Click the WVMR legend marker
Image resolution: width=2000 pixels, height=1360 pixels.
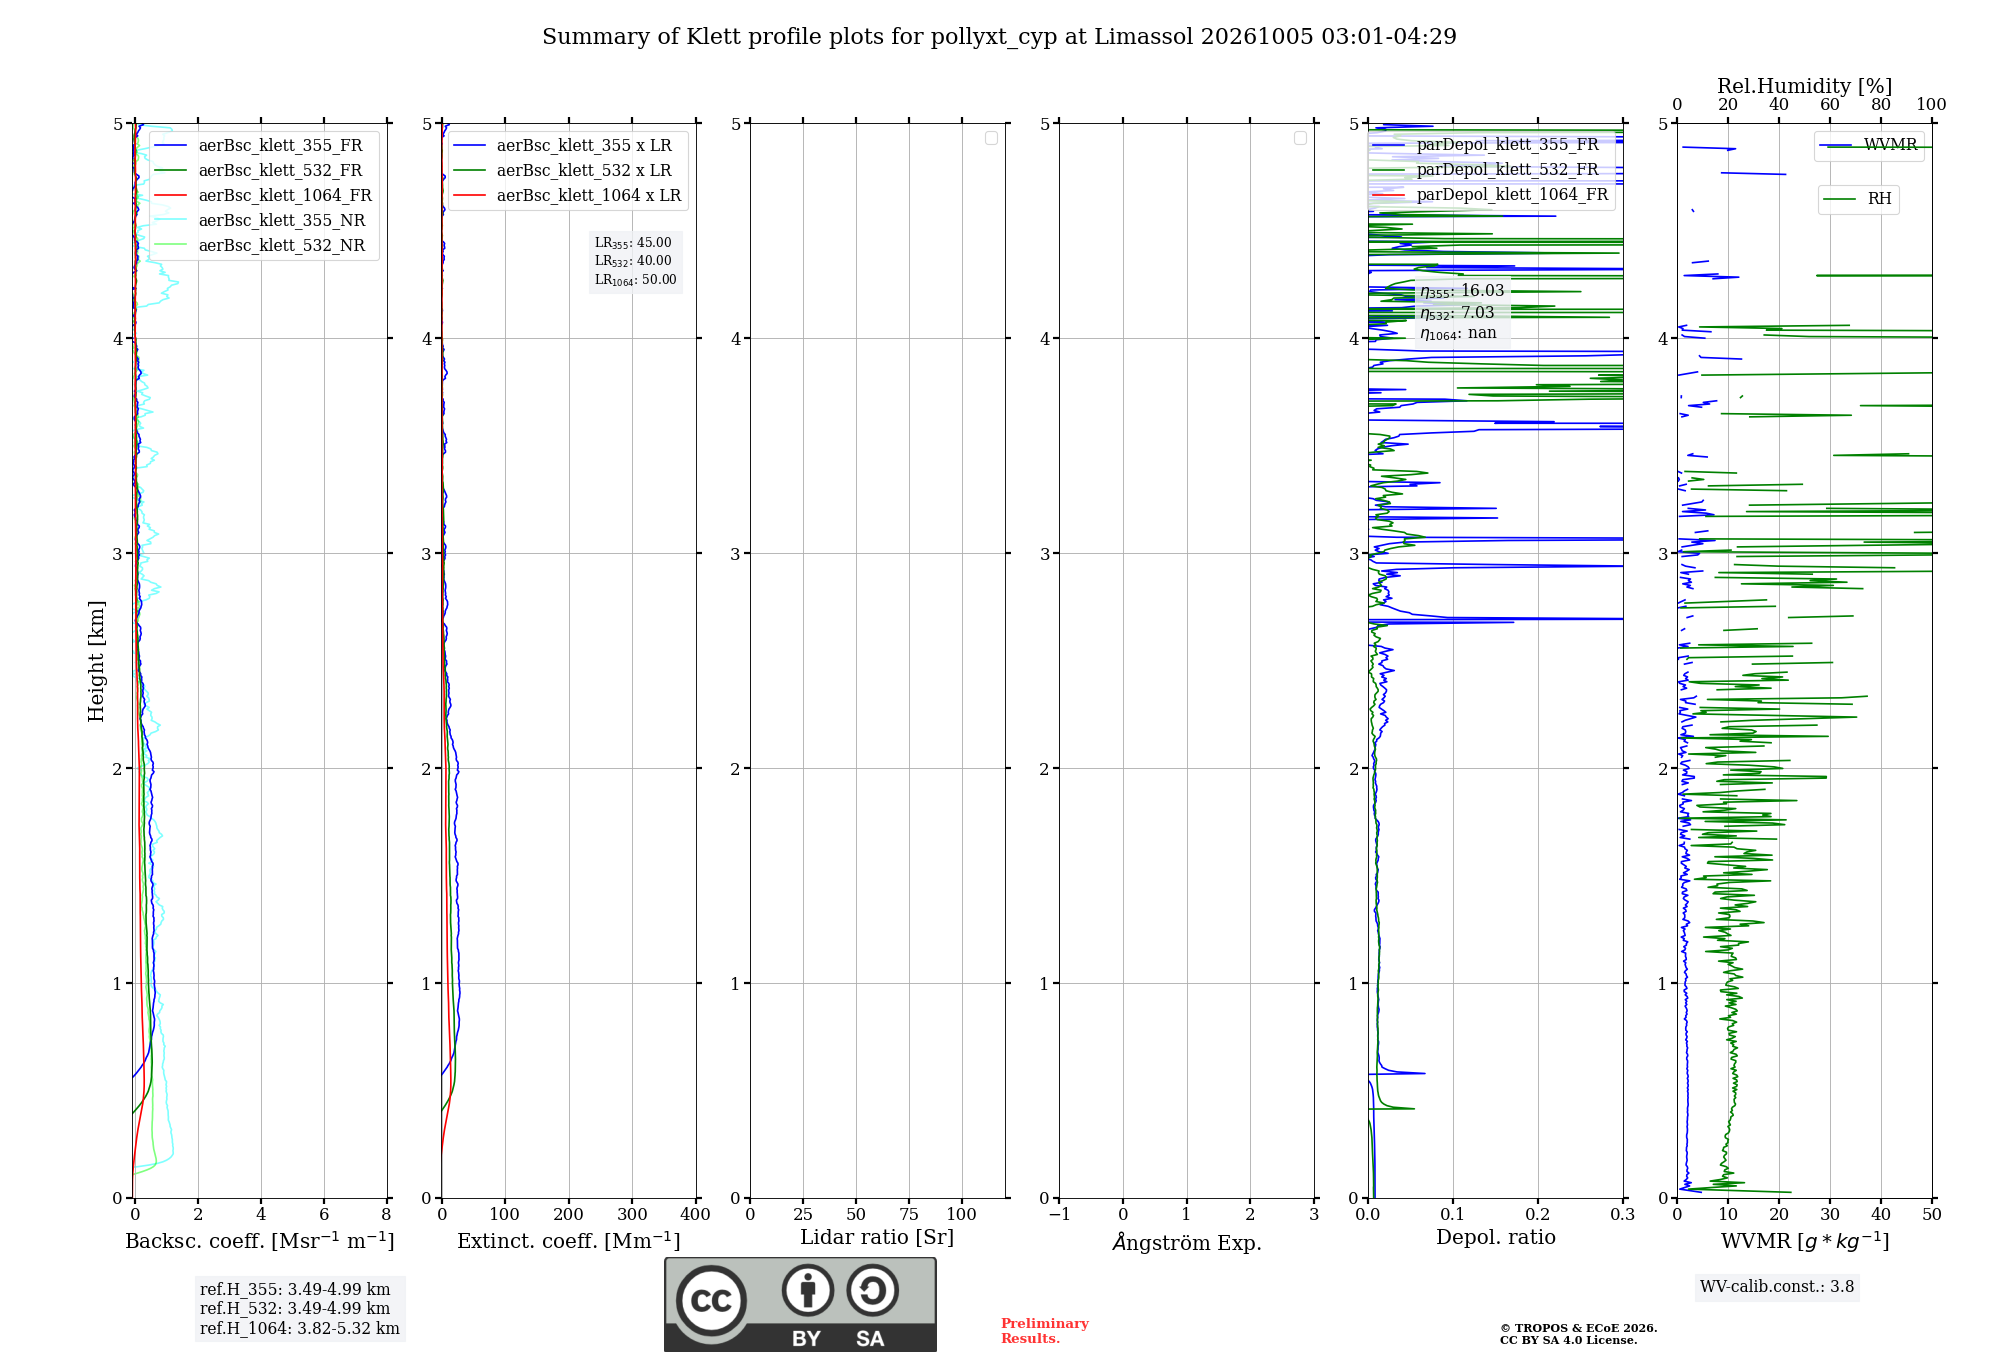click(1835, 145)
